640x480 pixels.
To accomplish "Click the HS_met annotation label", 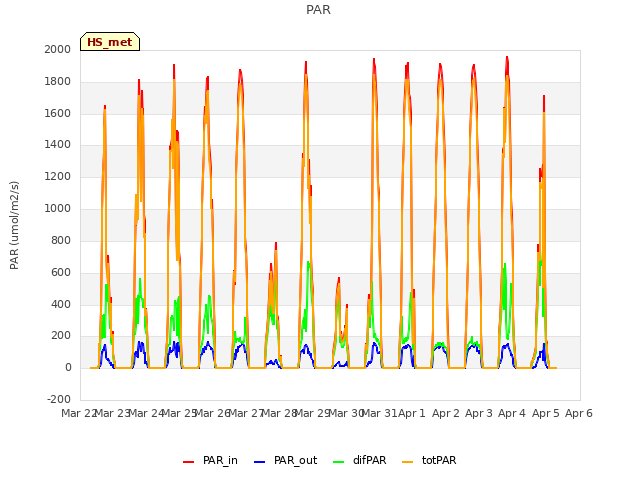I will [x=110, y=42].
